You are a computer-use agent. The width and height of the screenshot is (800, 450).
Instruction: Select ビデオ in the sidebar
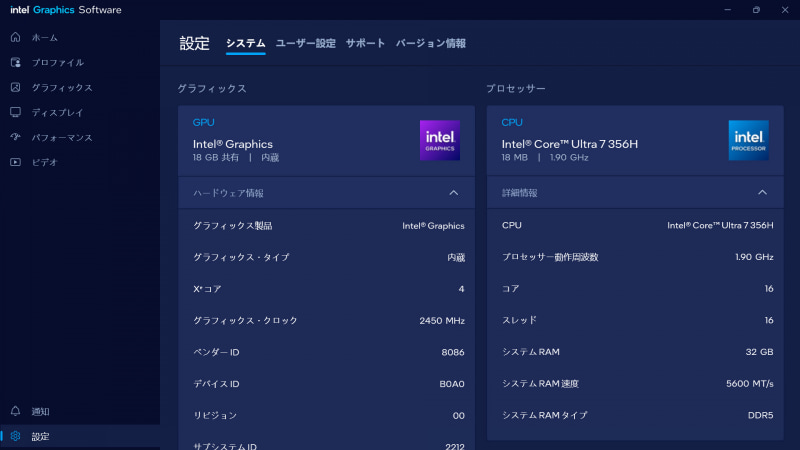tap(45, 162)
